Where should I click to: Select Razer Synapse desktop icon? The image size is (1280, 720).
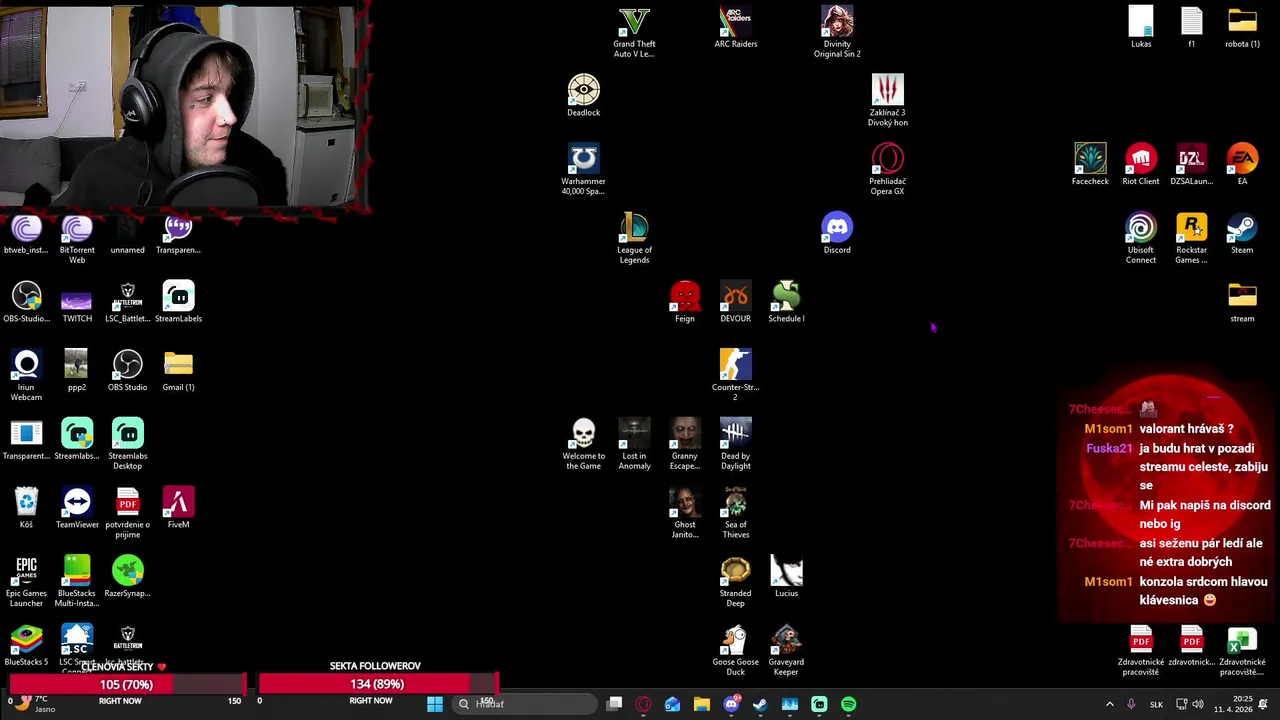(x=127, y=577)
